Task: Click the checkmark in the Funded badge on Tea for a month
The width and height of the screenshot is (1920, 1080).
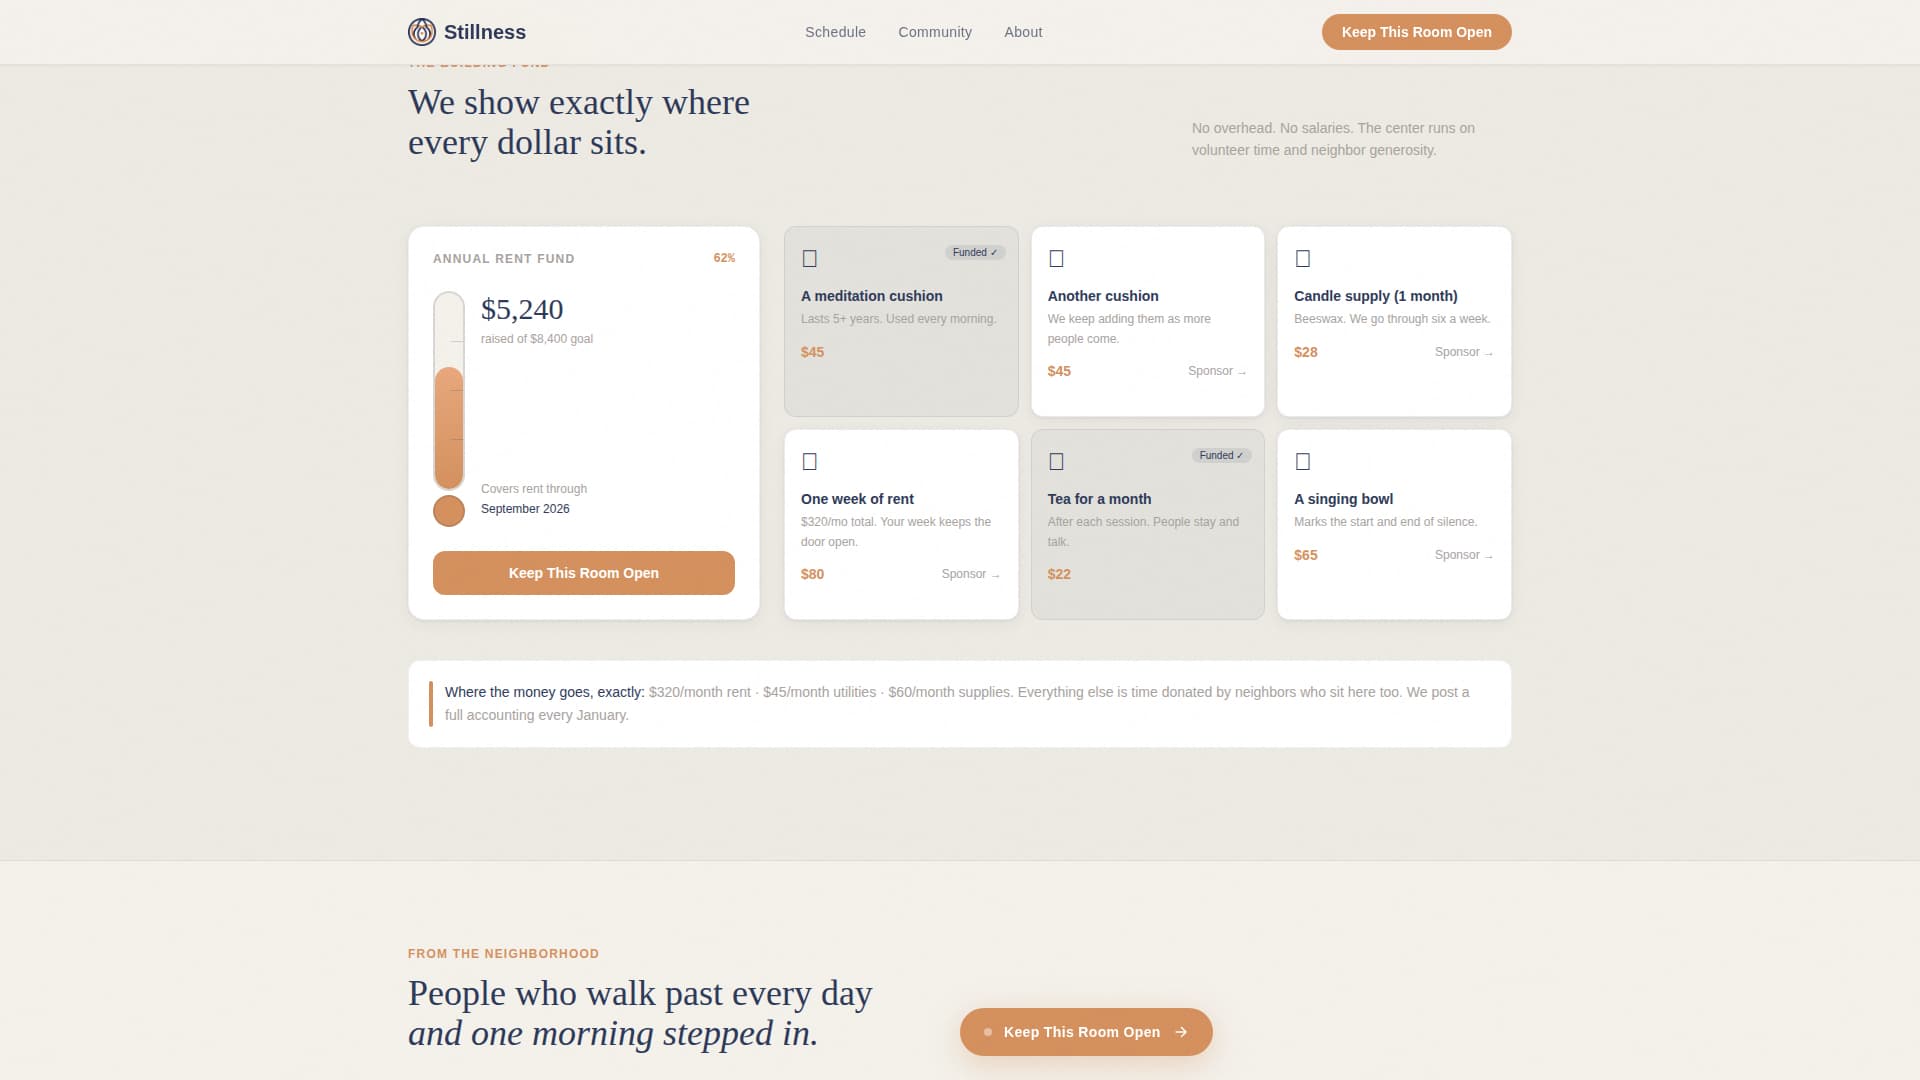Action: click(1240, 455)
